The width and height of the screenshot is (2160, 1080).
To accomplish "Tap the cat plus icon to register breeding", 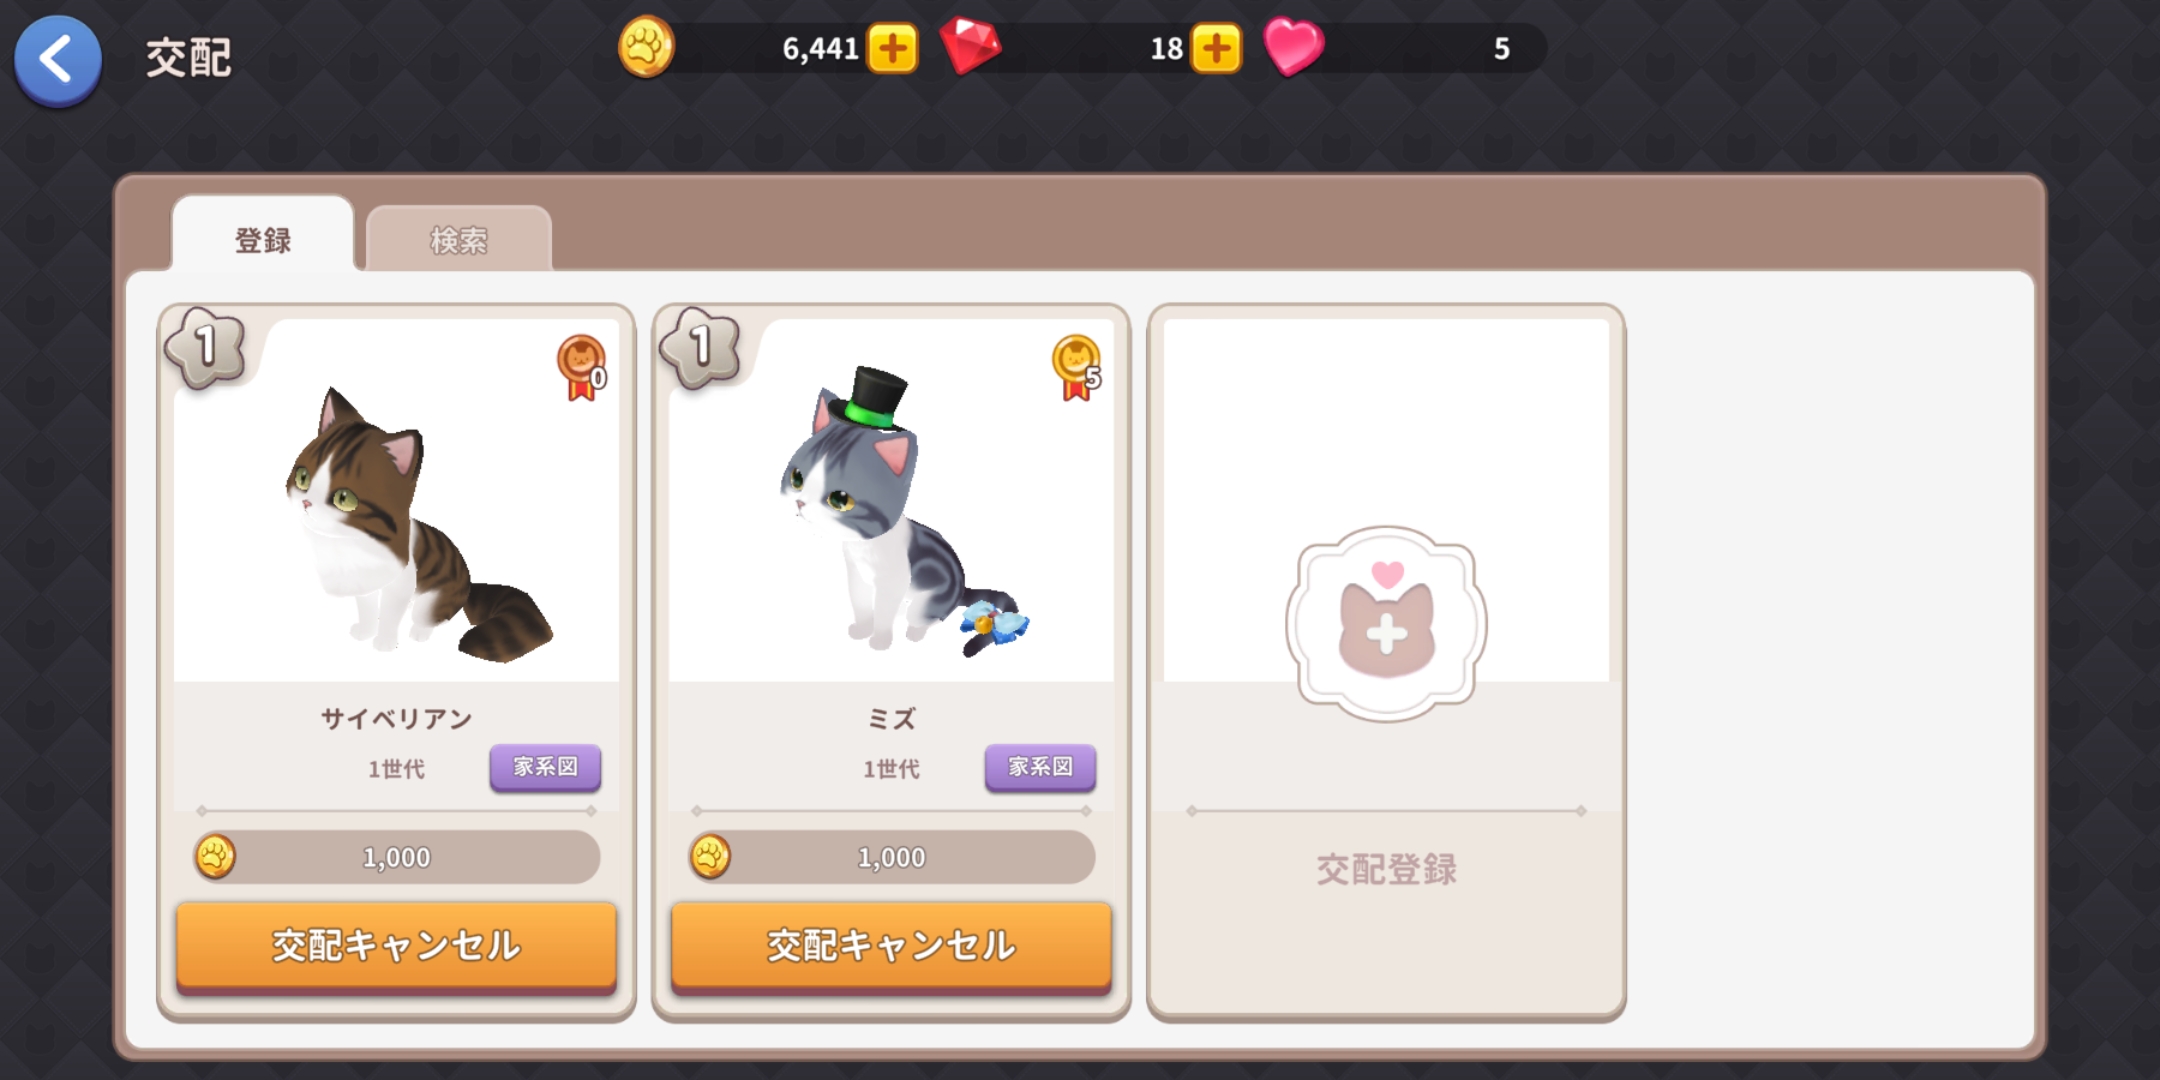I will point(1386,624).
